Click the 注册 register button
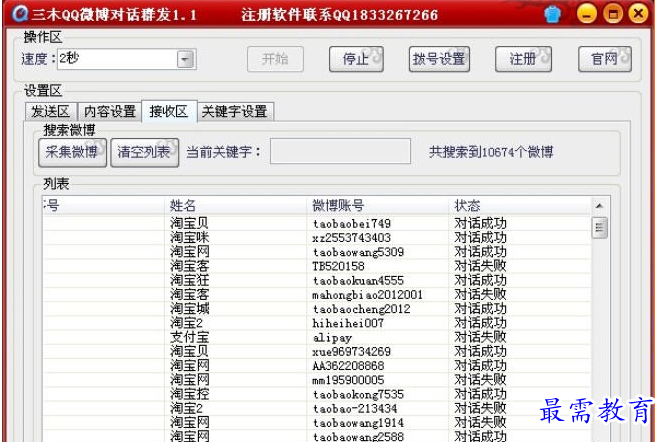The image size is (661, 442). [x=523, y=59]
